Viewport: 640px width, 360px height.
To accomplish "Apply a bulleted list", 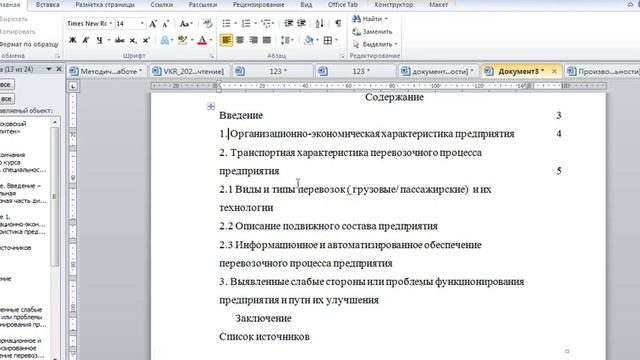I will tap(226, 24).
